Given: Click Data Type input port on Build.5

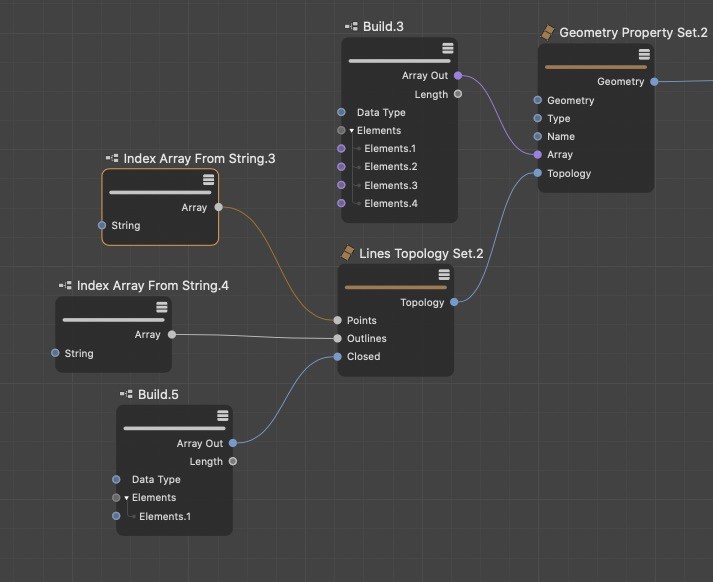Looking at the screenshot, I should 116,479.
